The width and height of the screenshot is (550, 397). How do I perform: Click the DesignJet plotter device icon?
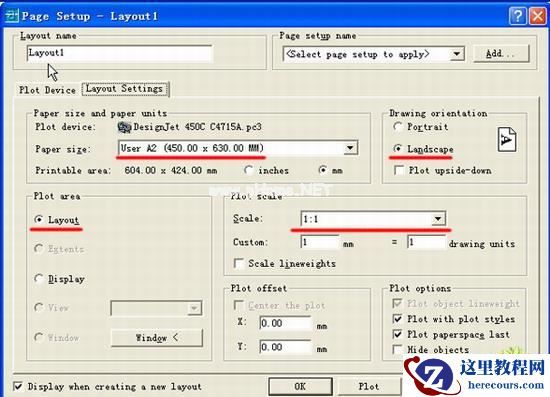(x=124, y=127)
